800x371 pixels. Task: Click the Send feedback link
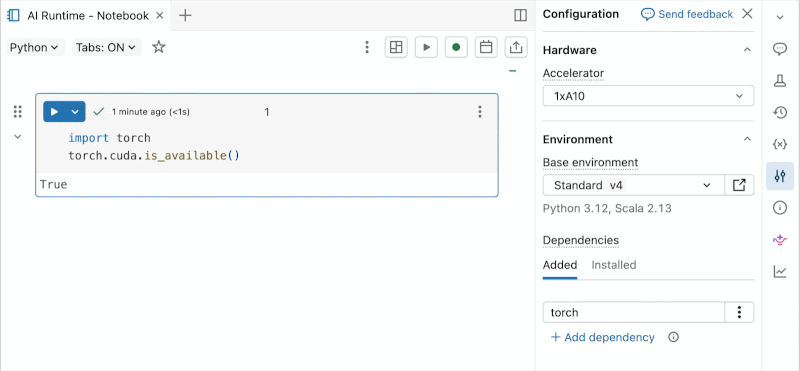click(687, 14)
